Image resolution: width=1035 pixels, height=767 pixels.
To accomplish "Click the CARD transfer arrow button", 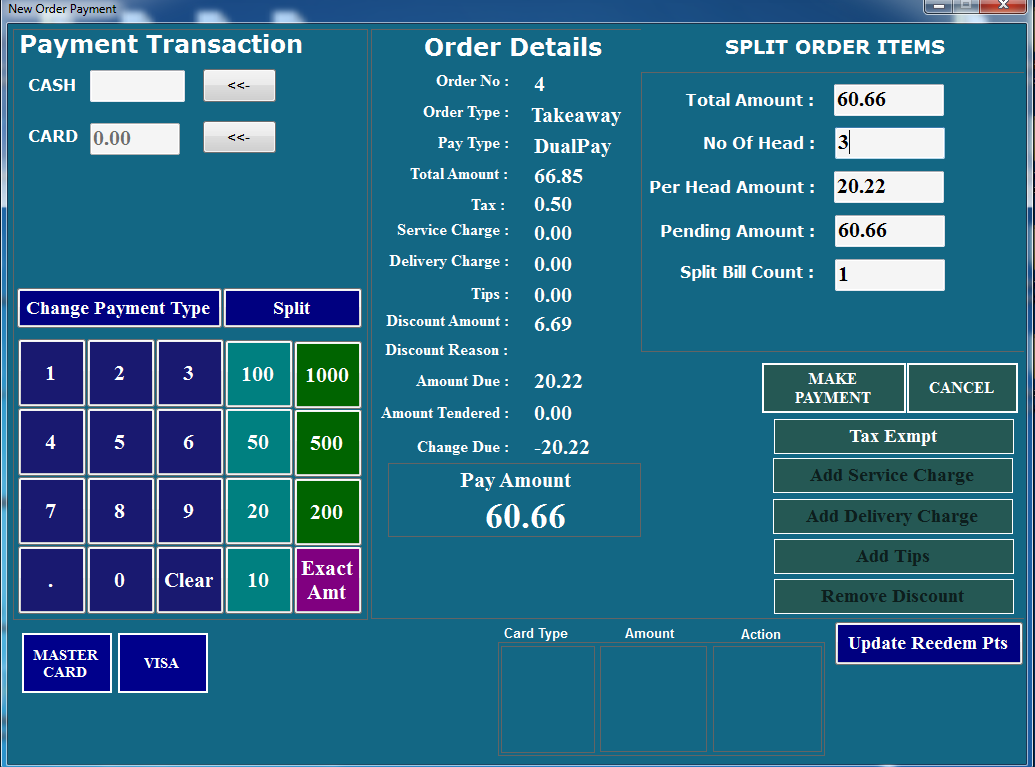I will click(x=239, y=137).
